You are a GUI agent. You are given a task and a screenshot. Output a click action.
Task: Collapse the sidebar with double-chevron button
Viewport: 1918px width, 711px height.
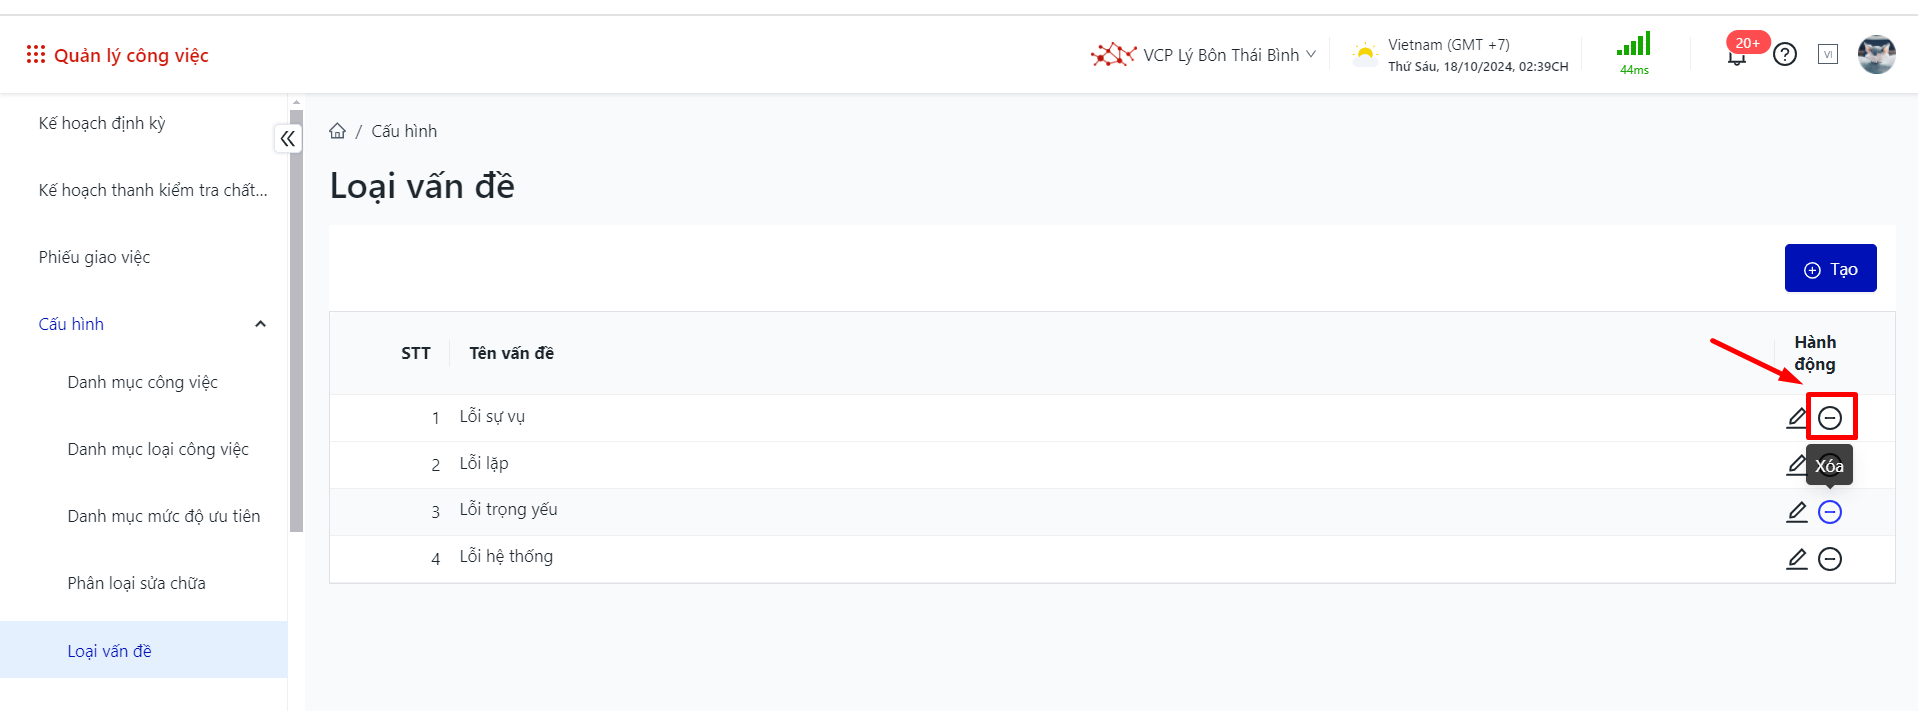[288, 139]
